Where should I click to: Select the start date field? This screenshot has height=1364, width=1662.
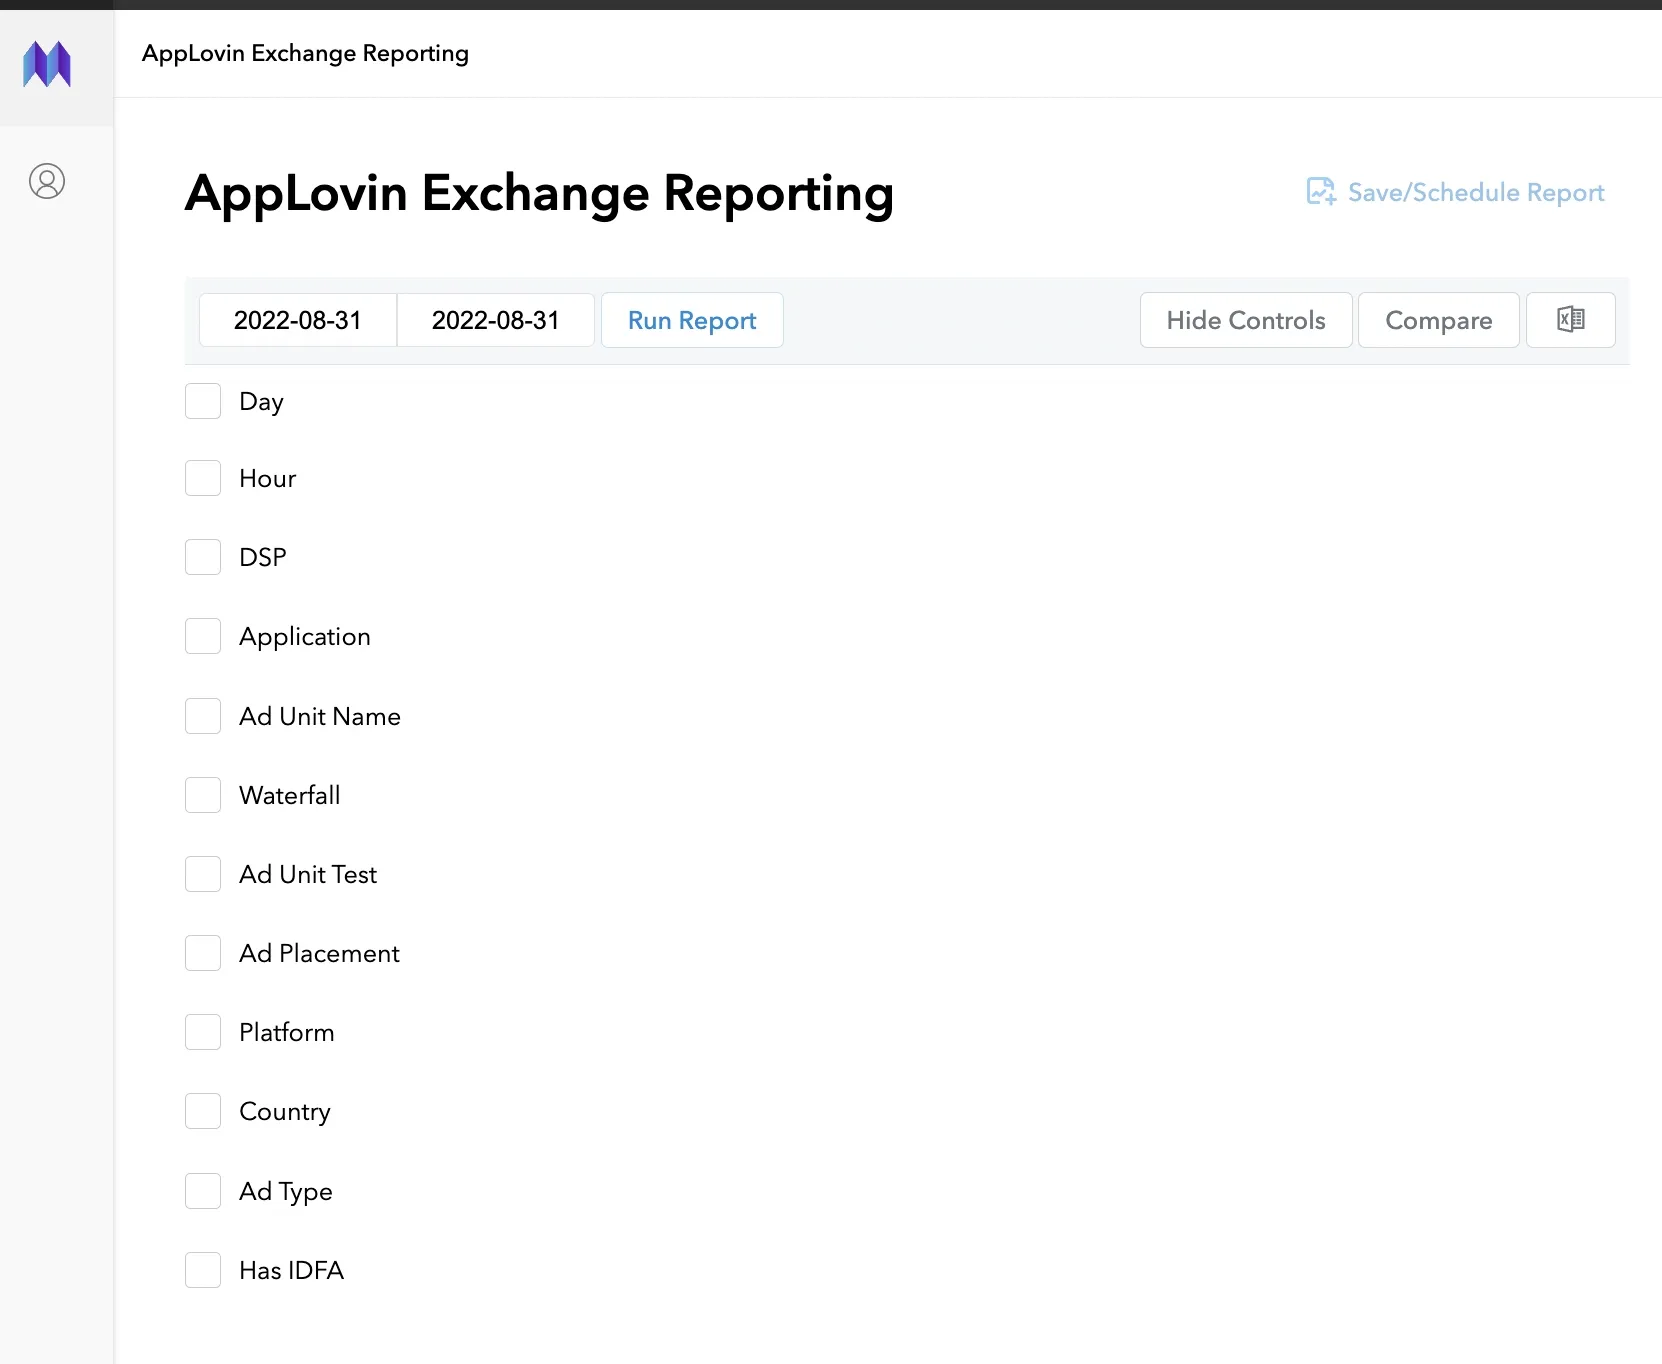pyautogui.click(x=297, y=320)
